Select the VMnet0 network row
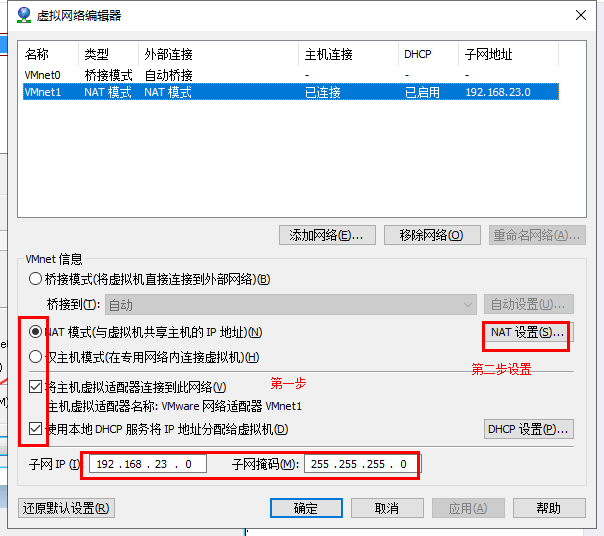 coord(291,75)
